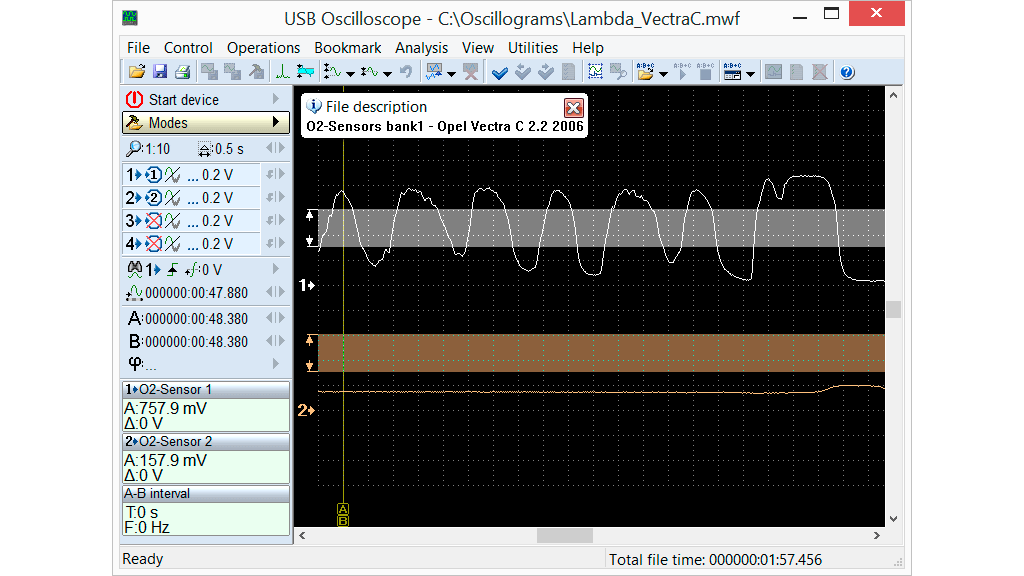Click the orange channel 2 range band
This screenshot has height=576, width=1024.
tap(600, 353)
